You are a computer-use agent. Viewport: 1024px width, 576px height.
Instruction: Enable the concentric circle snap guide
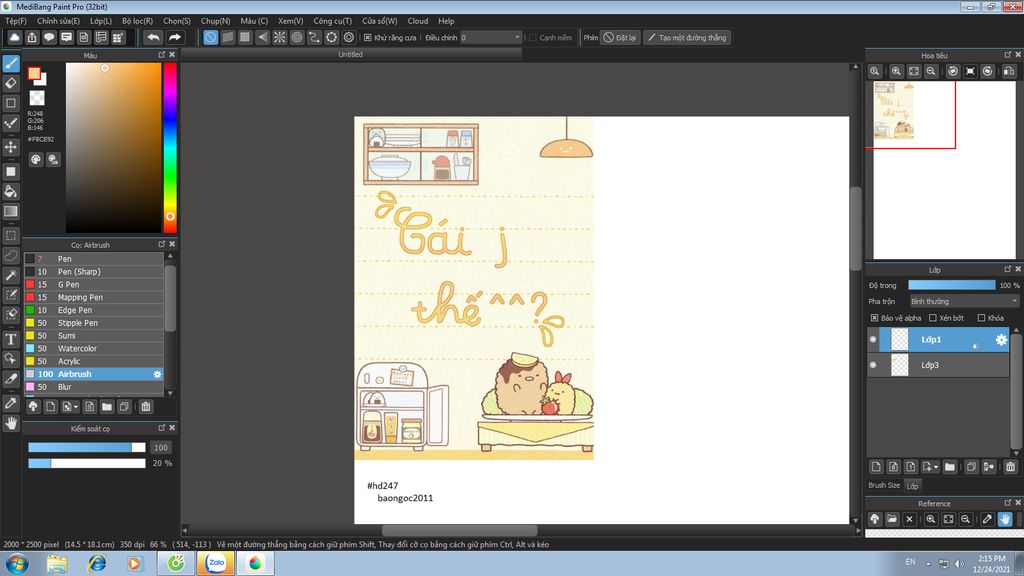297,37
